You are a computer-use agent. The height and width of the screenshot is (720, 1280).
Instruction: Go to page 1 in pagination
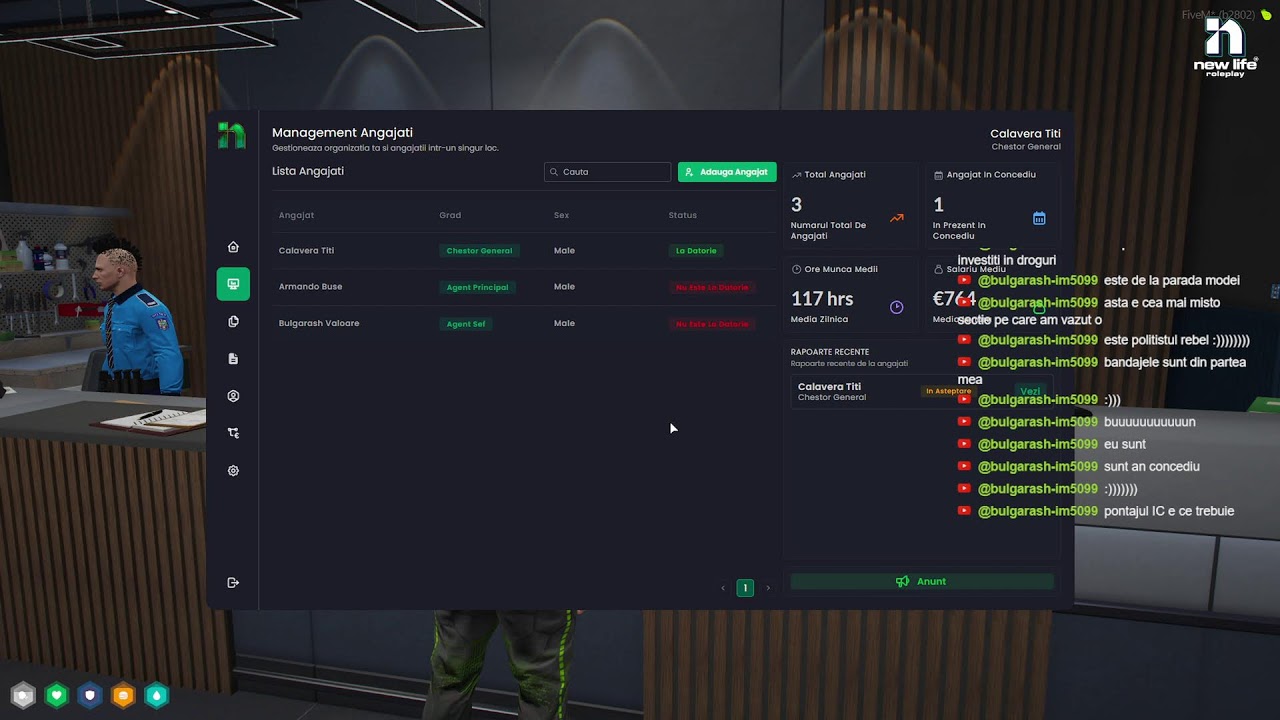click(x=745, y=588)
